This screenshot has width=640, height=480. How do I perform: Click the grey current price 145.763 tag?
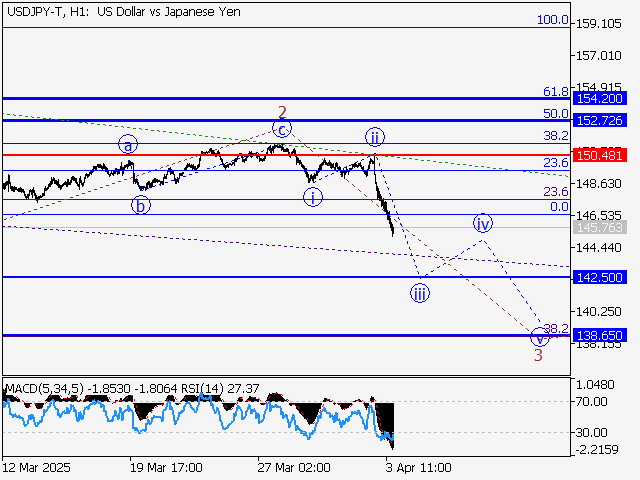tap(600, 228)
